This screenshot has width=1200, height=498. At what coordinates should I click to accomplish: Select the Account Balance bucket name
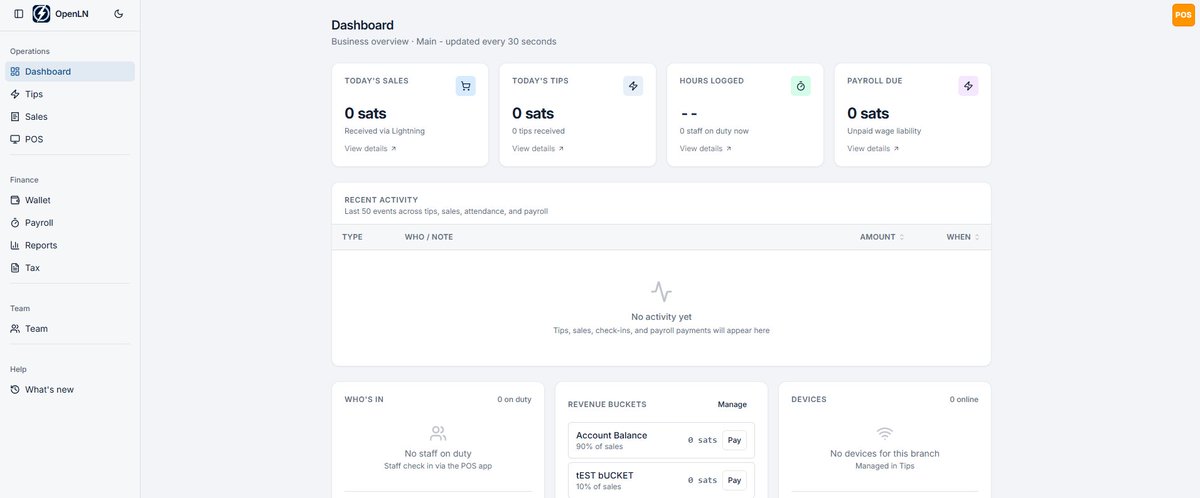(611, 435)
